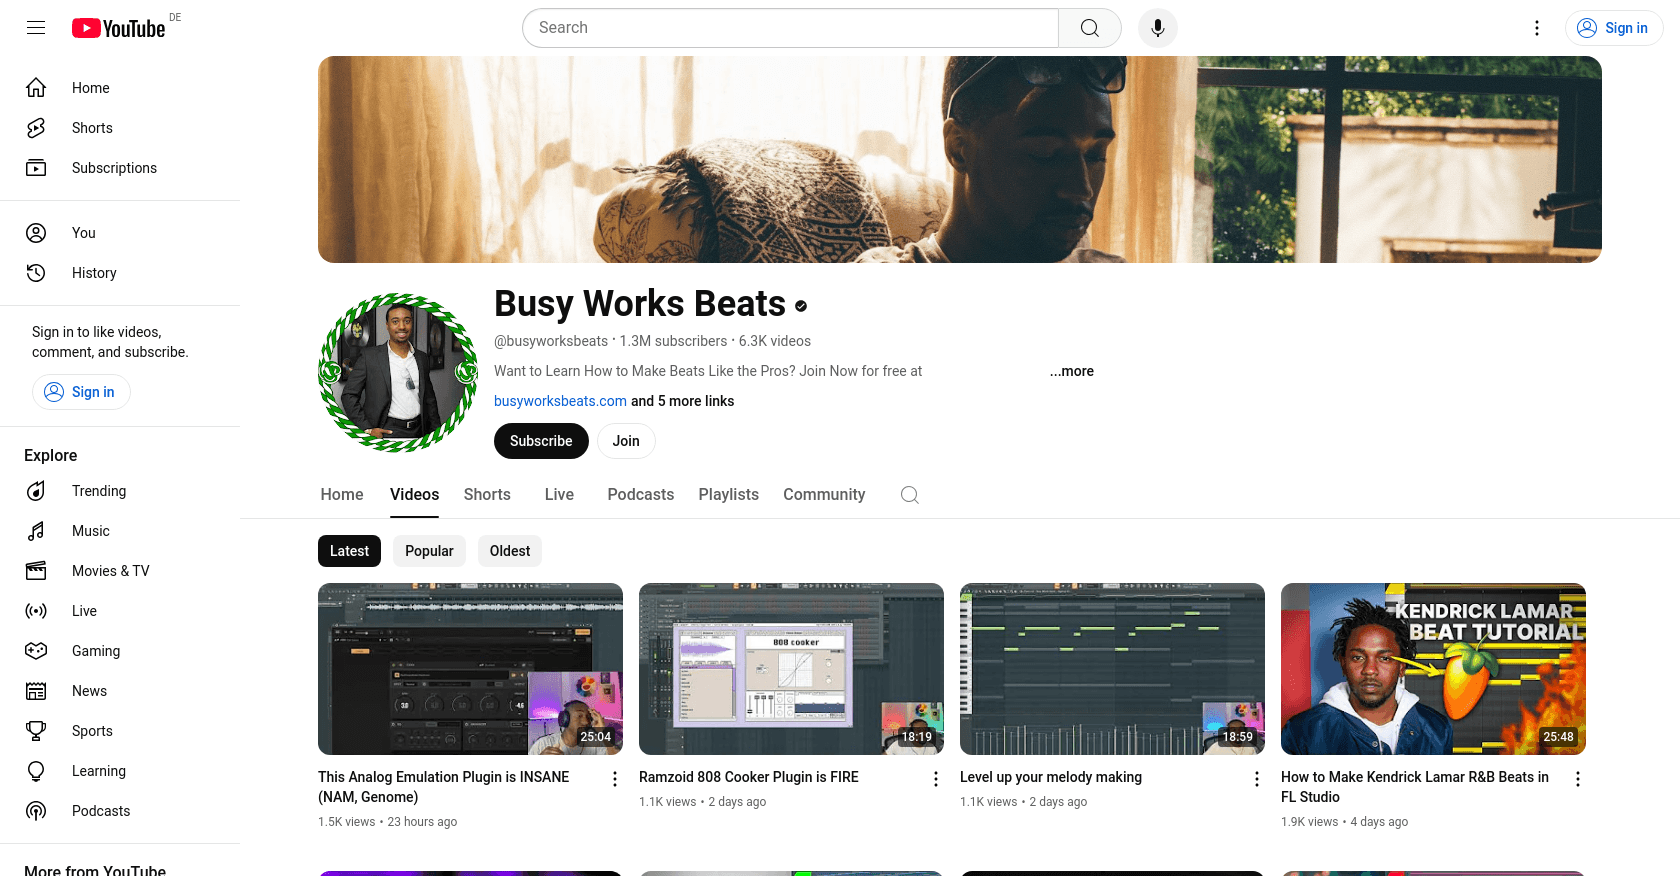This screenshot has height=876, width=1680.
Task: Open the busyworksbeats.com link
Action: (560, 401)
